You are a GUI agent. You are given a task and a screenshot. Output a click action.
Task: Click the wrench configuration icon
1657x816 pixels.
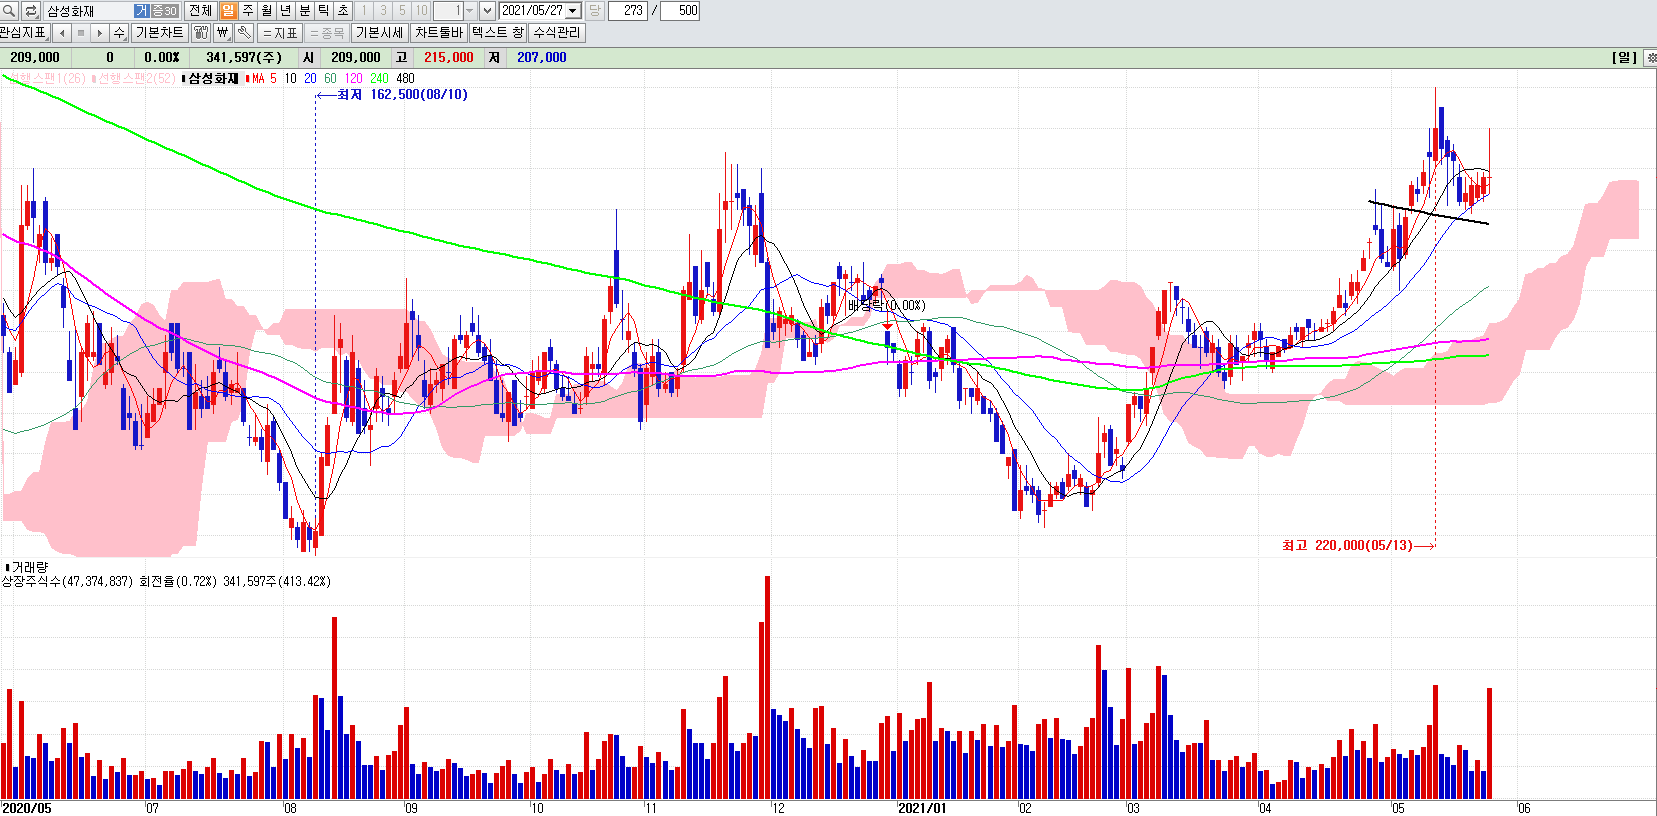244,33
